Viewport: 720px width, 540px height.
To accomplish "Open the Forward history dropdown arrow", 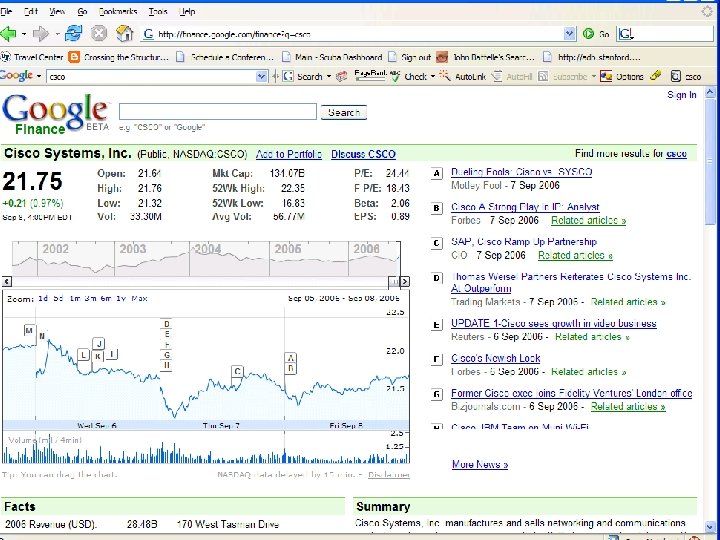I will [57, 34].
